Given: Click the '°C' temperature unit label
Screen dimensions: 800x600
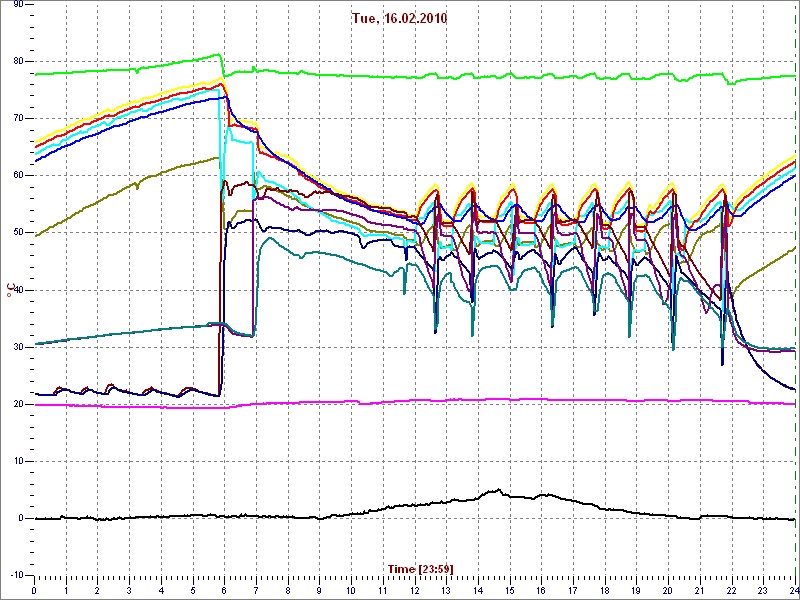Looking at the screenshot, I should pyautogui.click(x=10, y=289).
